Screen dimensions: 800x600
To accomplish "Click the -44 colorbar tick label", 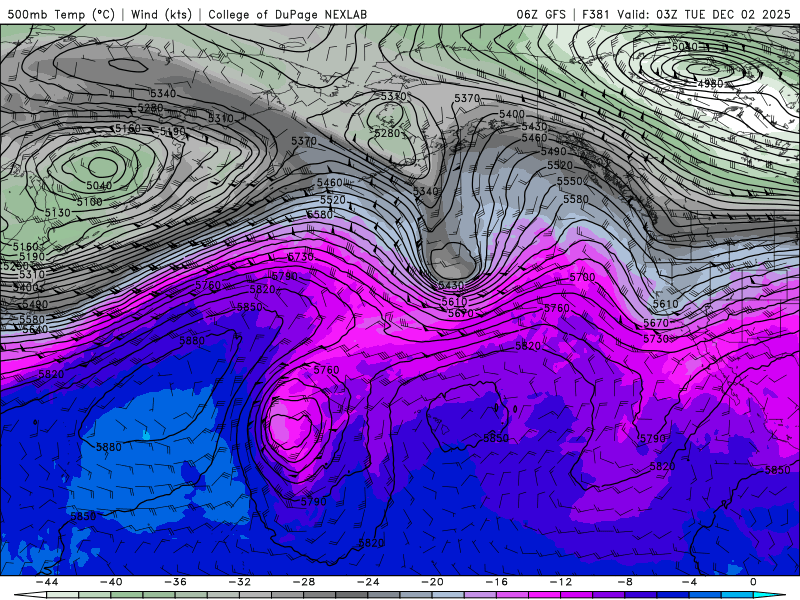I will tap(47, 582).
